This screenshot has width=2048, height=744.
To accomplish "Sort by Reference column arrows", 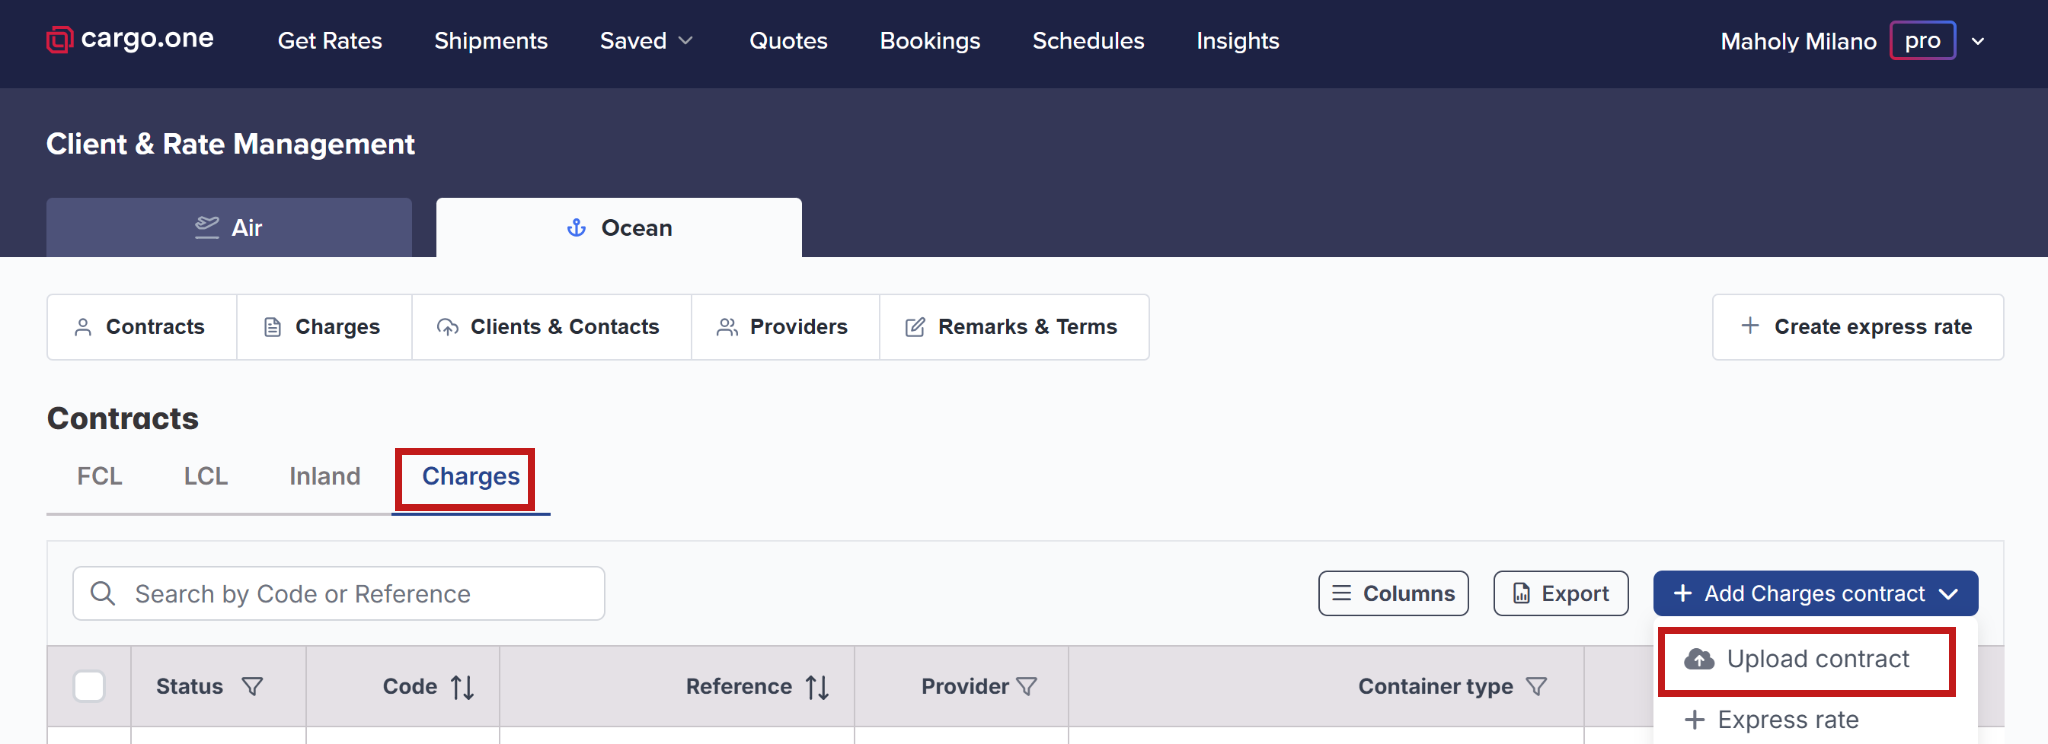I will pos(817,687).
